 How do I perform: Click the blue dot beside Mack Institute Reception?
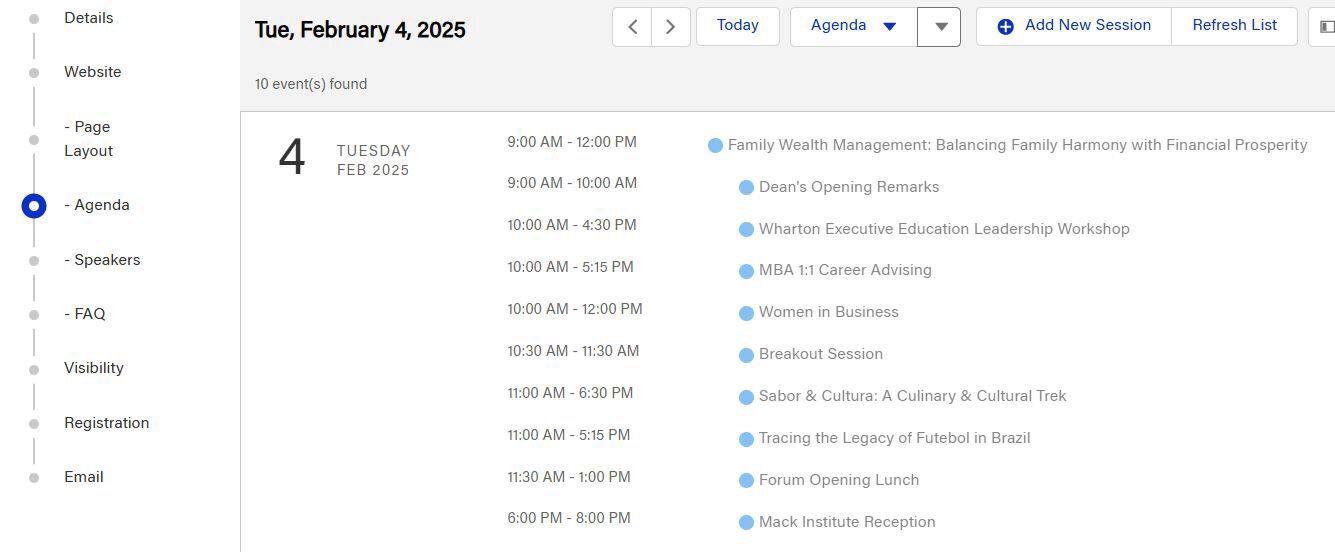click(746, 523)
